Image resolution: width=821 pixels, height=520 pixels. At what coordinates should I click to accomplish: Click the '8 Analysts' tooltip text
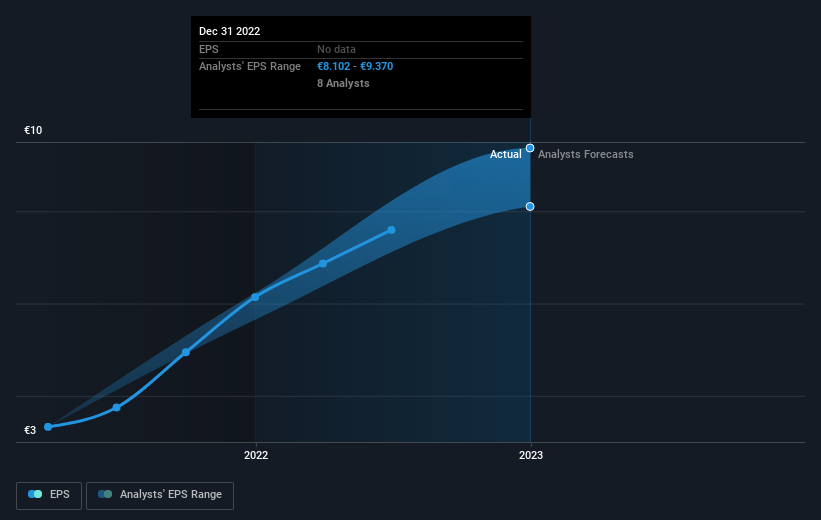point(343,83)
